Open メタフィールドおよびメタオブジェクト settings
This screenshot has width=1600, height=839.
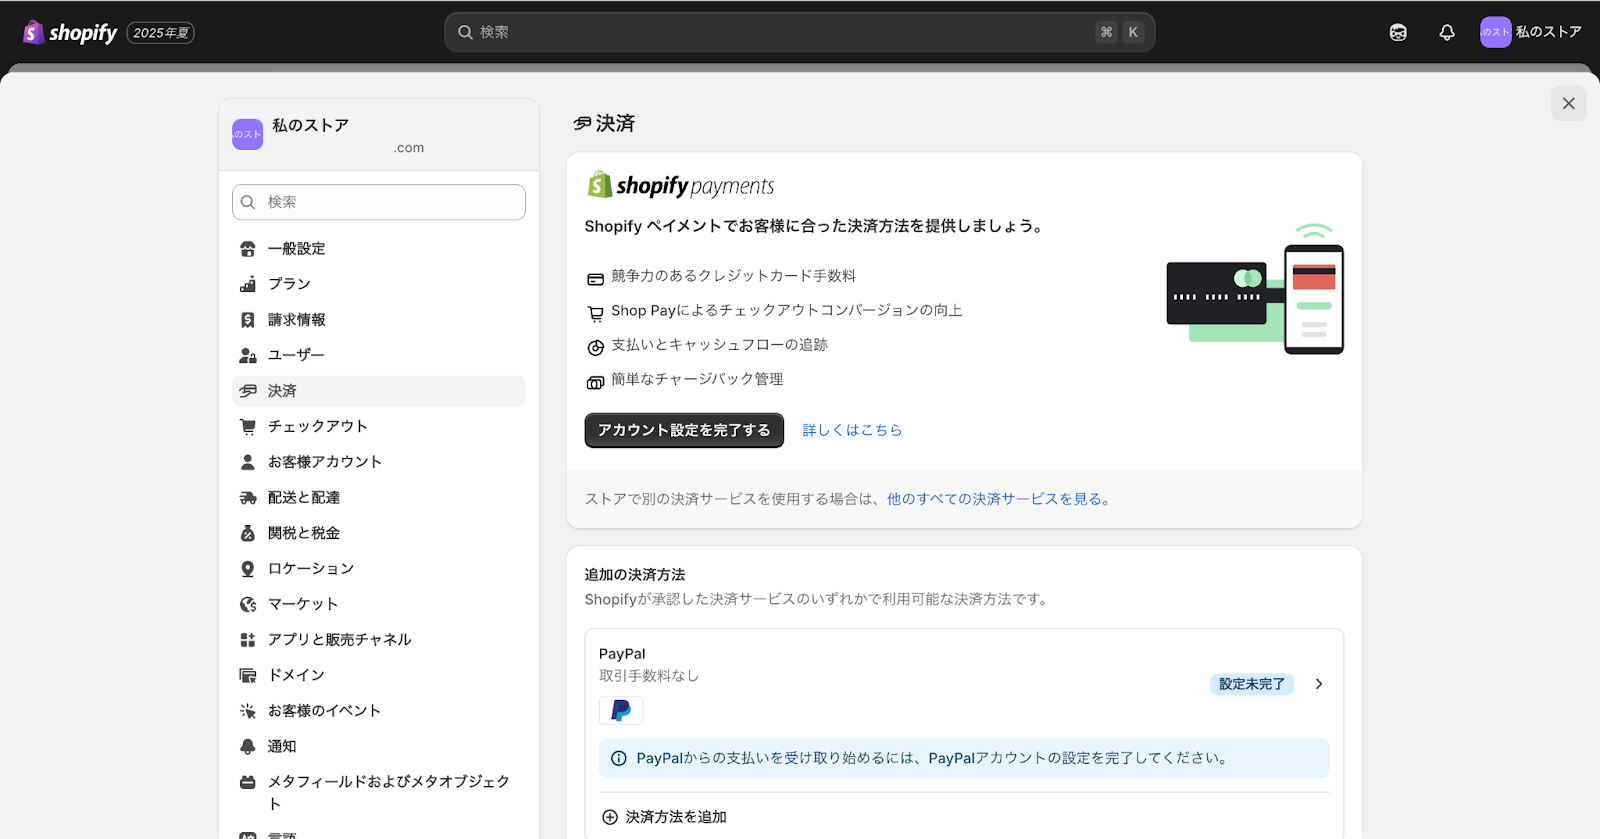pyautogui.click(x=379, y=793)
